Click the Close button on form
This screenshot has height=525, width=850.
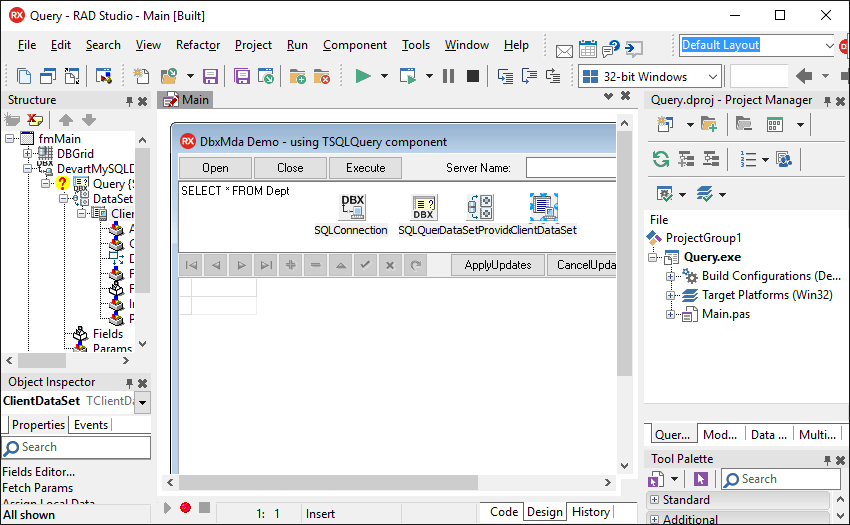[290, 168]
